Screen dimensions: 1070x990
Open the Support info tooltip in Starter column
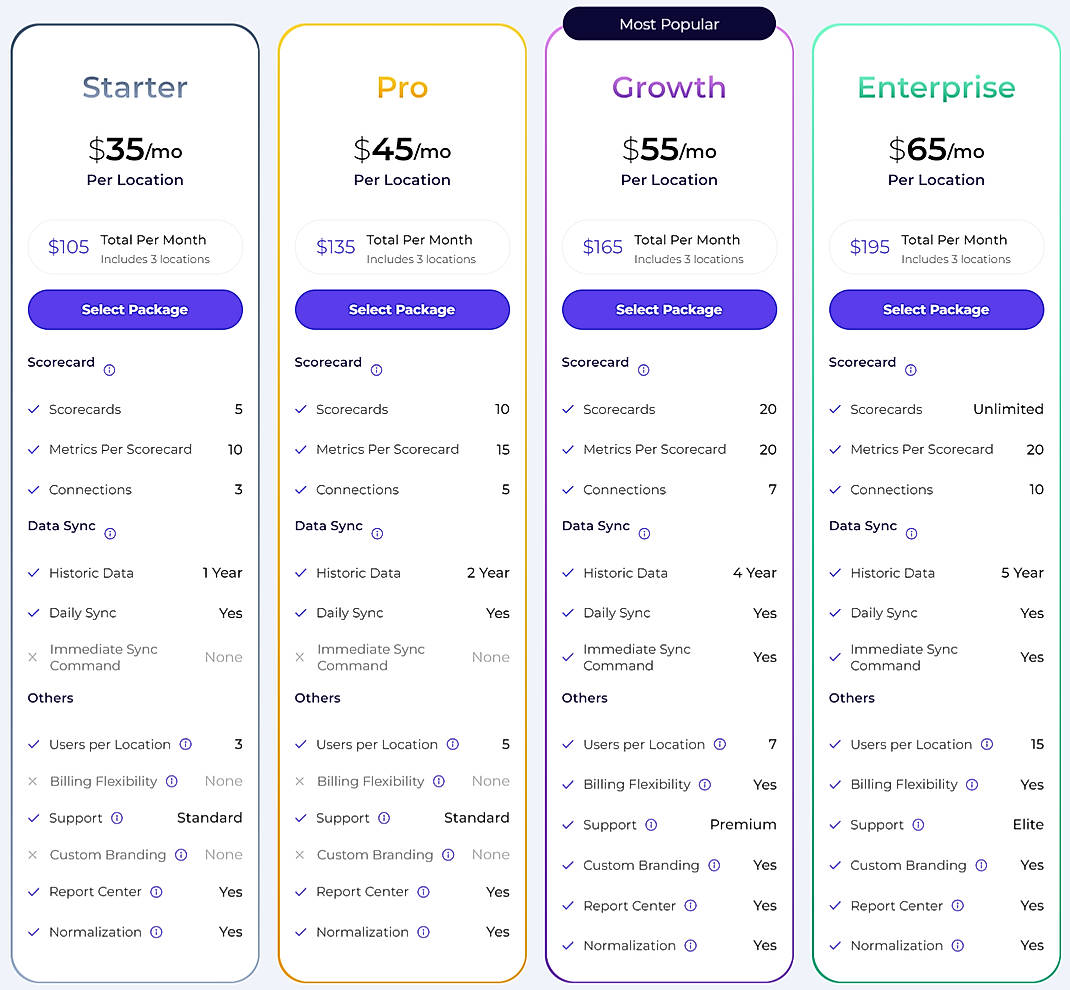[115, 818]
